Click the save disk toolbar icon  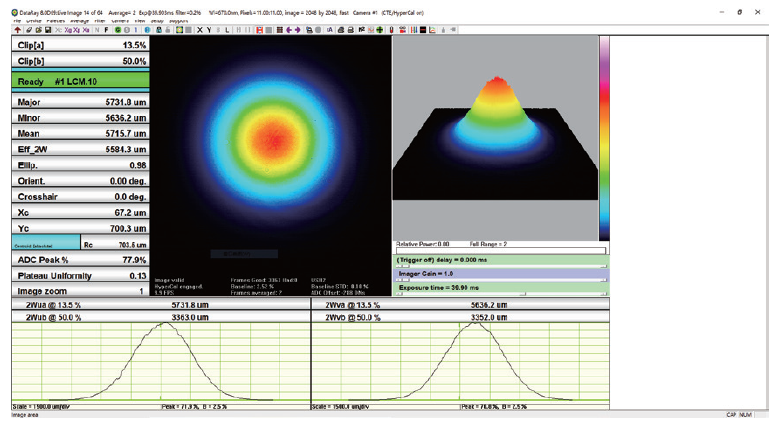tap(47, 30)
